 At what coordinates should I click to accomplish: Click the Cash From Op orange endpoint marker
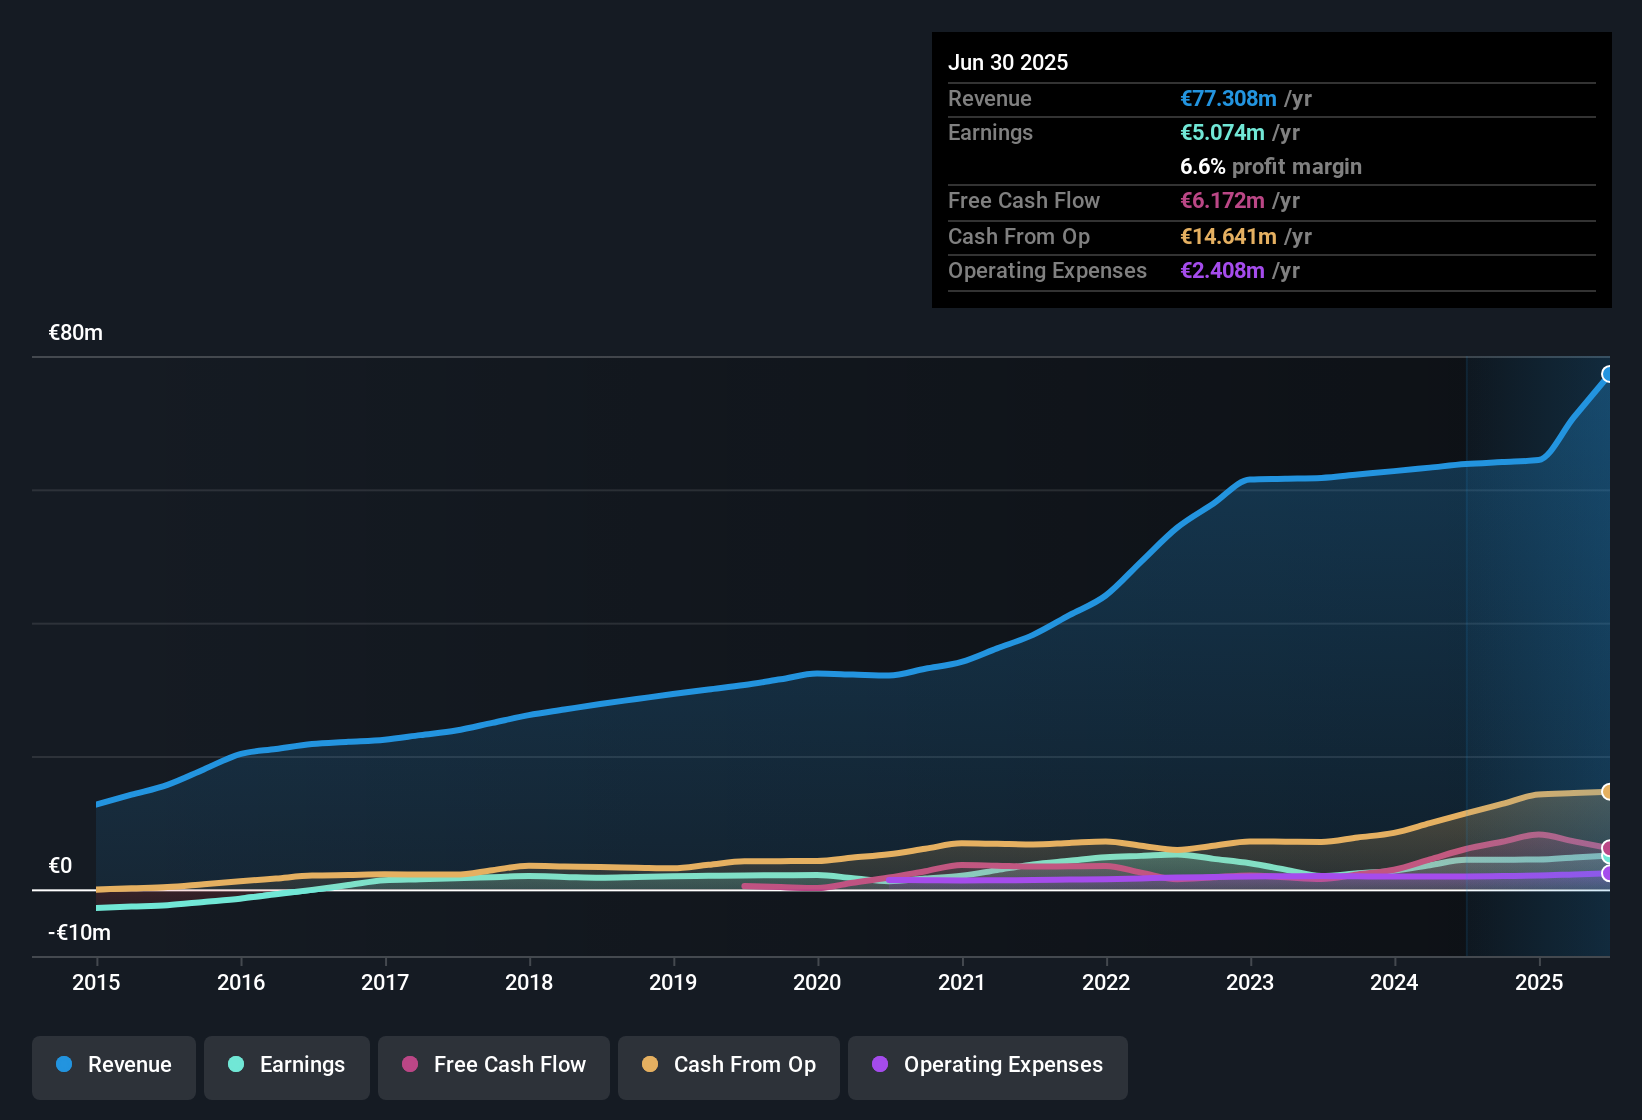1608,791
